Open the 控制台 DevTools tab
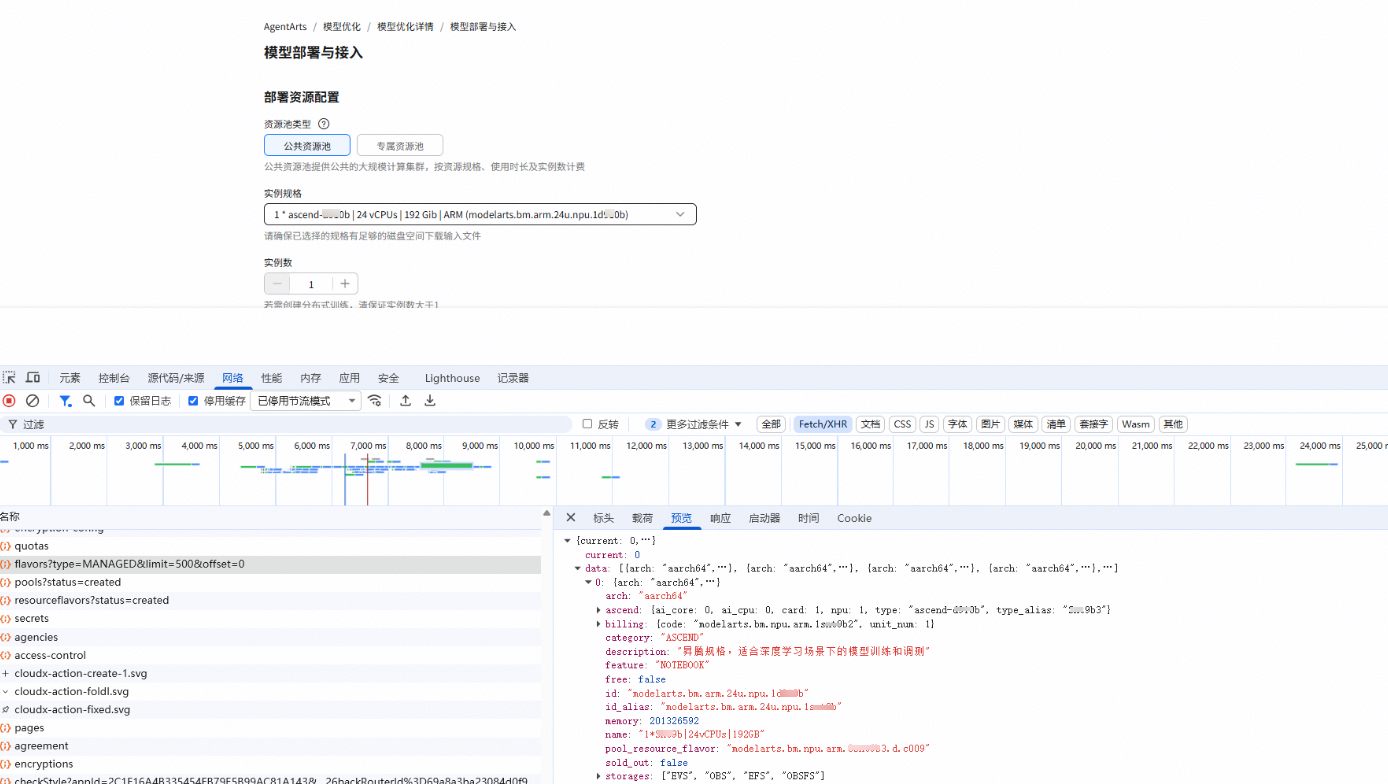Screen dimensions: 1388x784 coord(114,378)
